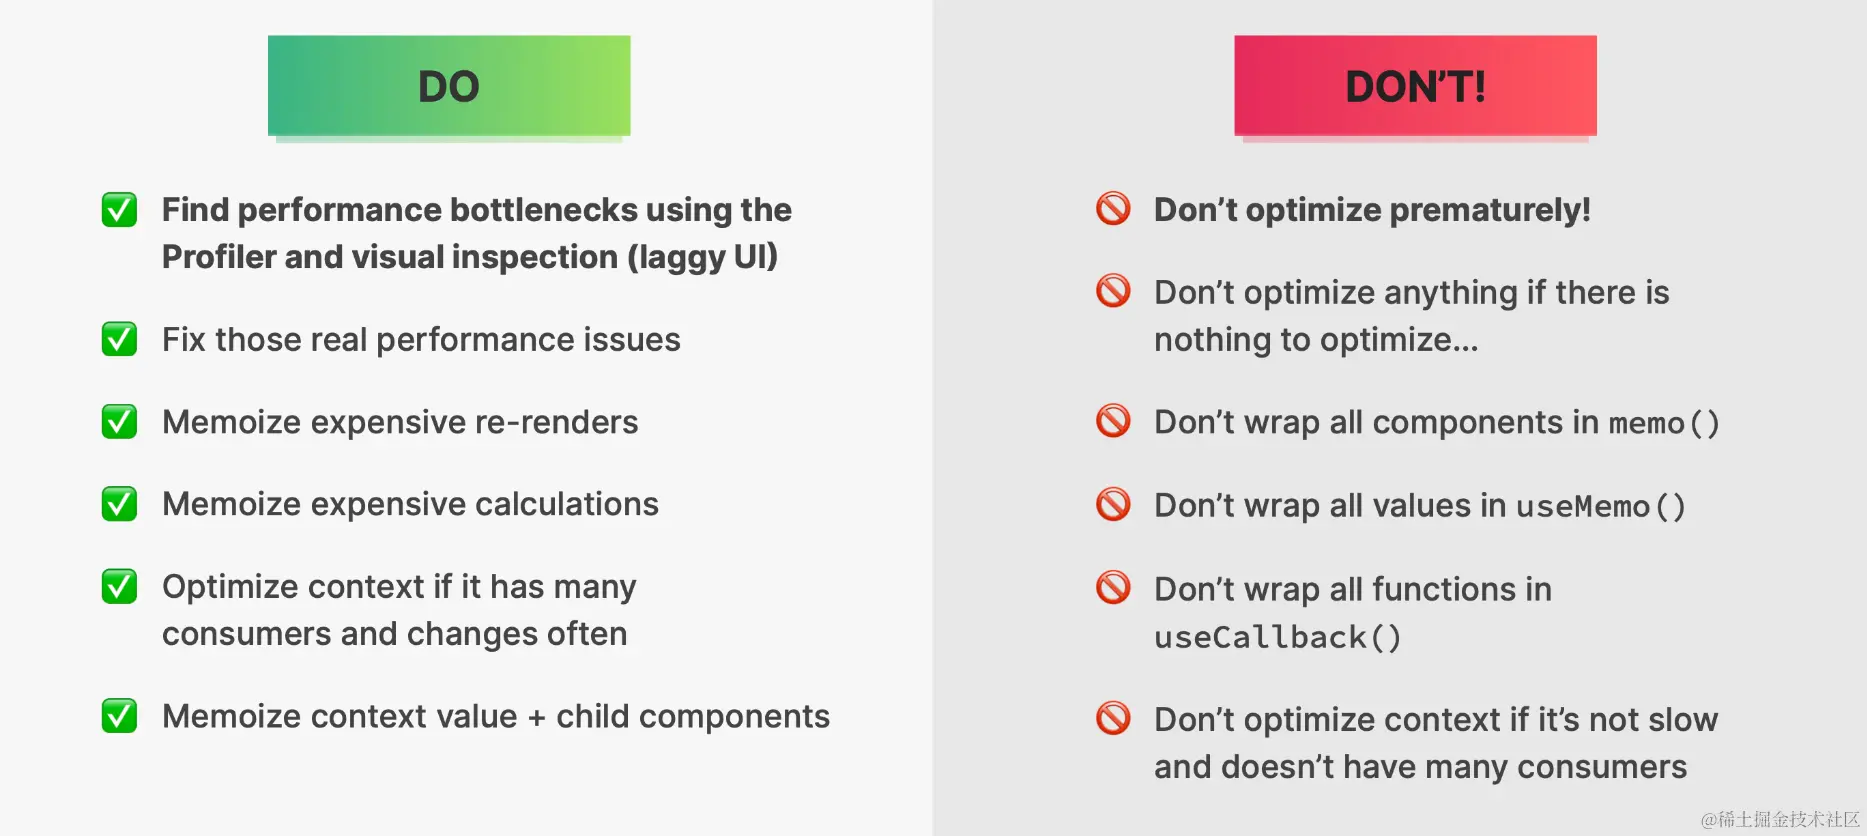1867x836 pixels.
Task: Tap the prohibited icon for the useCallback() item
Action: coord(1113,587)
